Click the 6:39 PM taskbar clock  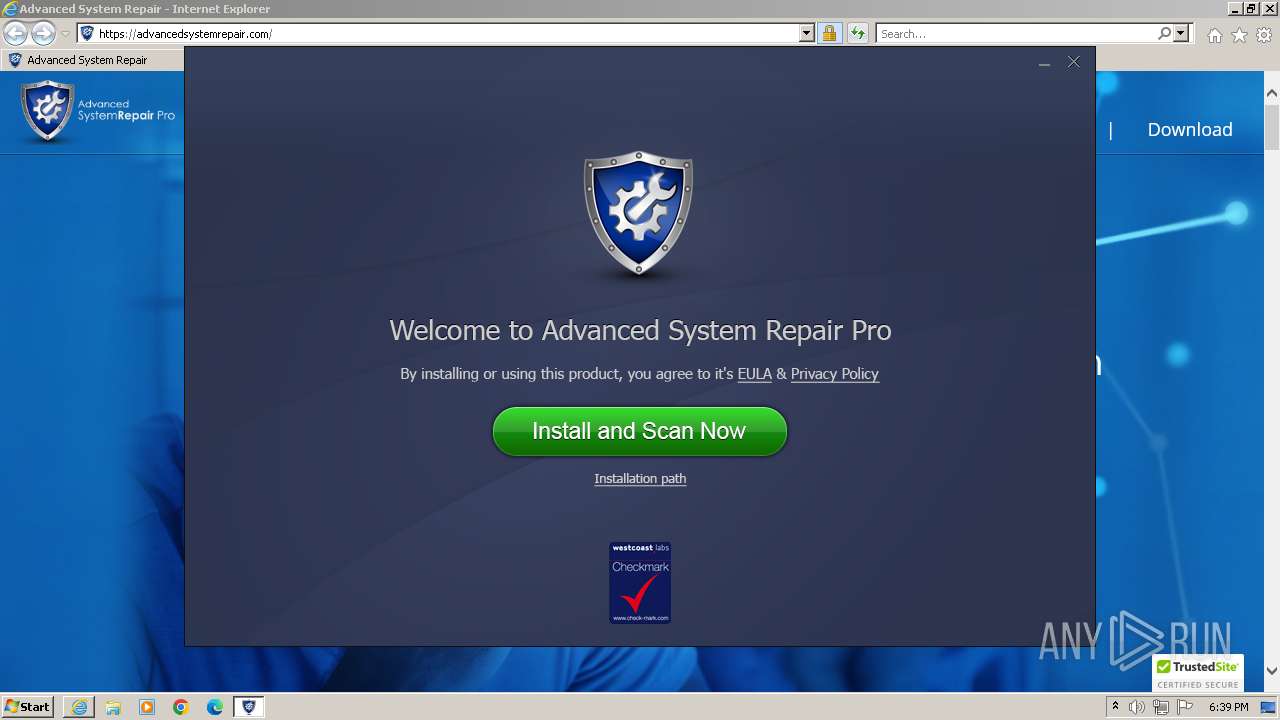click(1228, 707)
